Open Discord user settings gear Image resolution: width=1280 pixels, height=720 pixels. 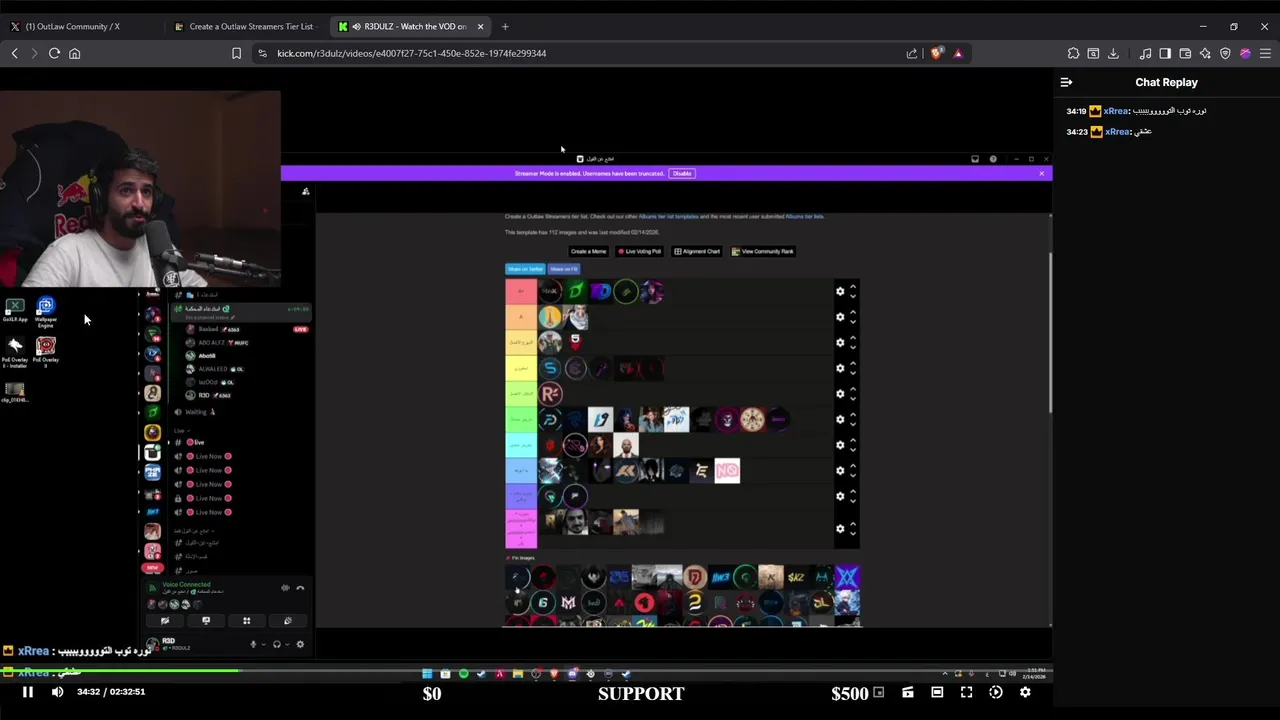coord(300,645)
